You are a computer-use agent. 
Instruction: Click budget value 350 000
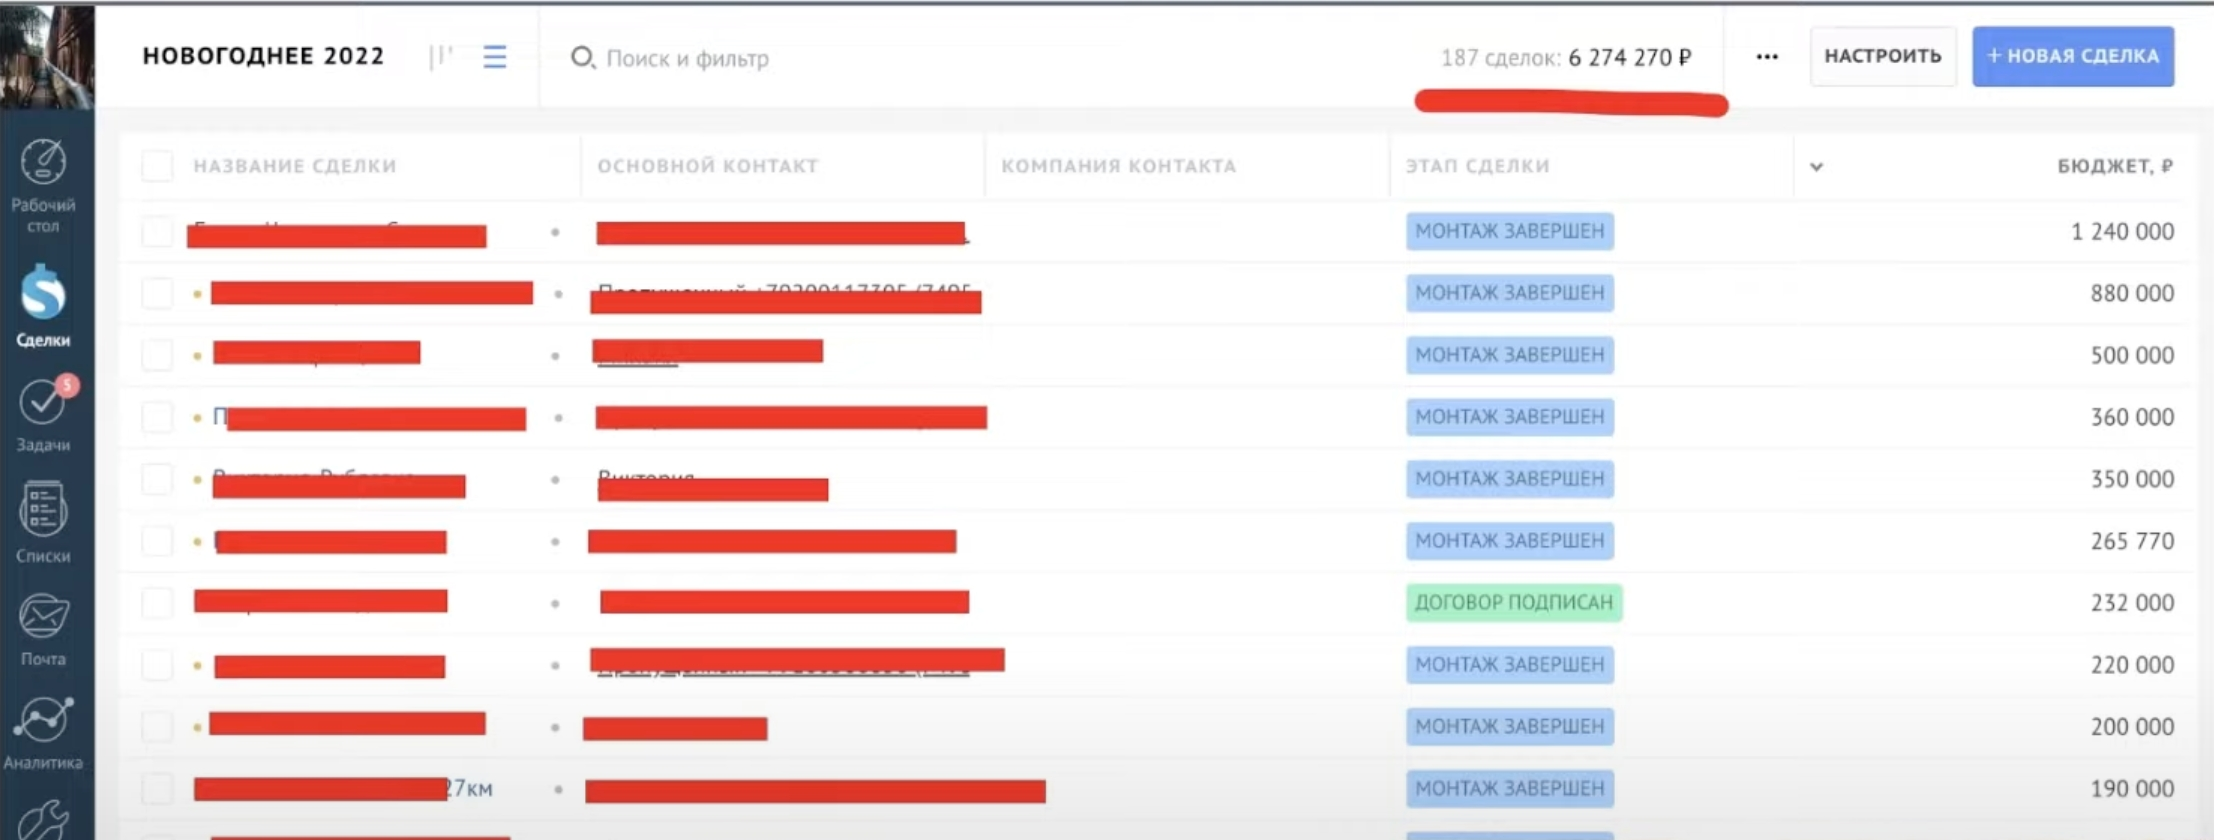2132,480
